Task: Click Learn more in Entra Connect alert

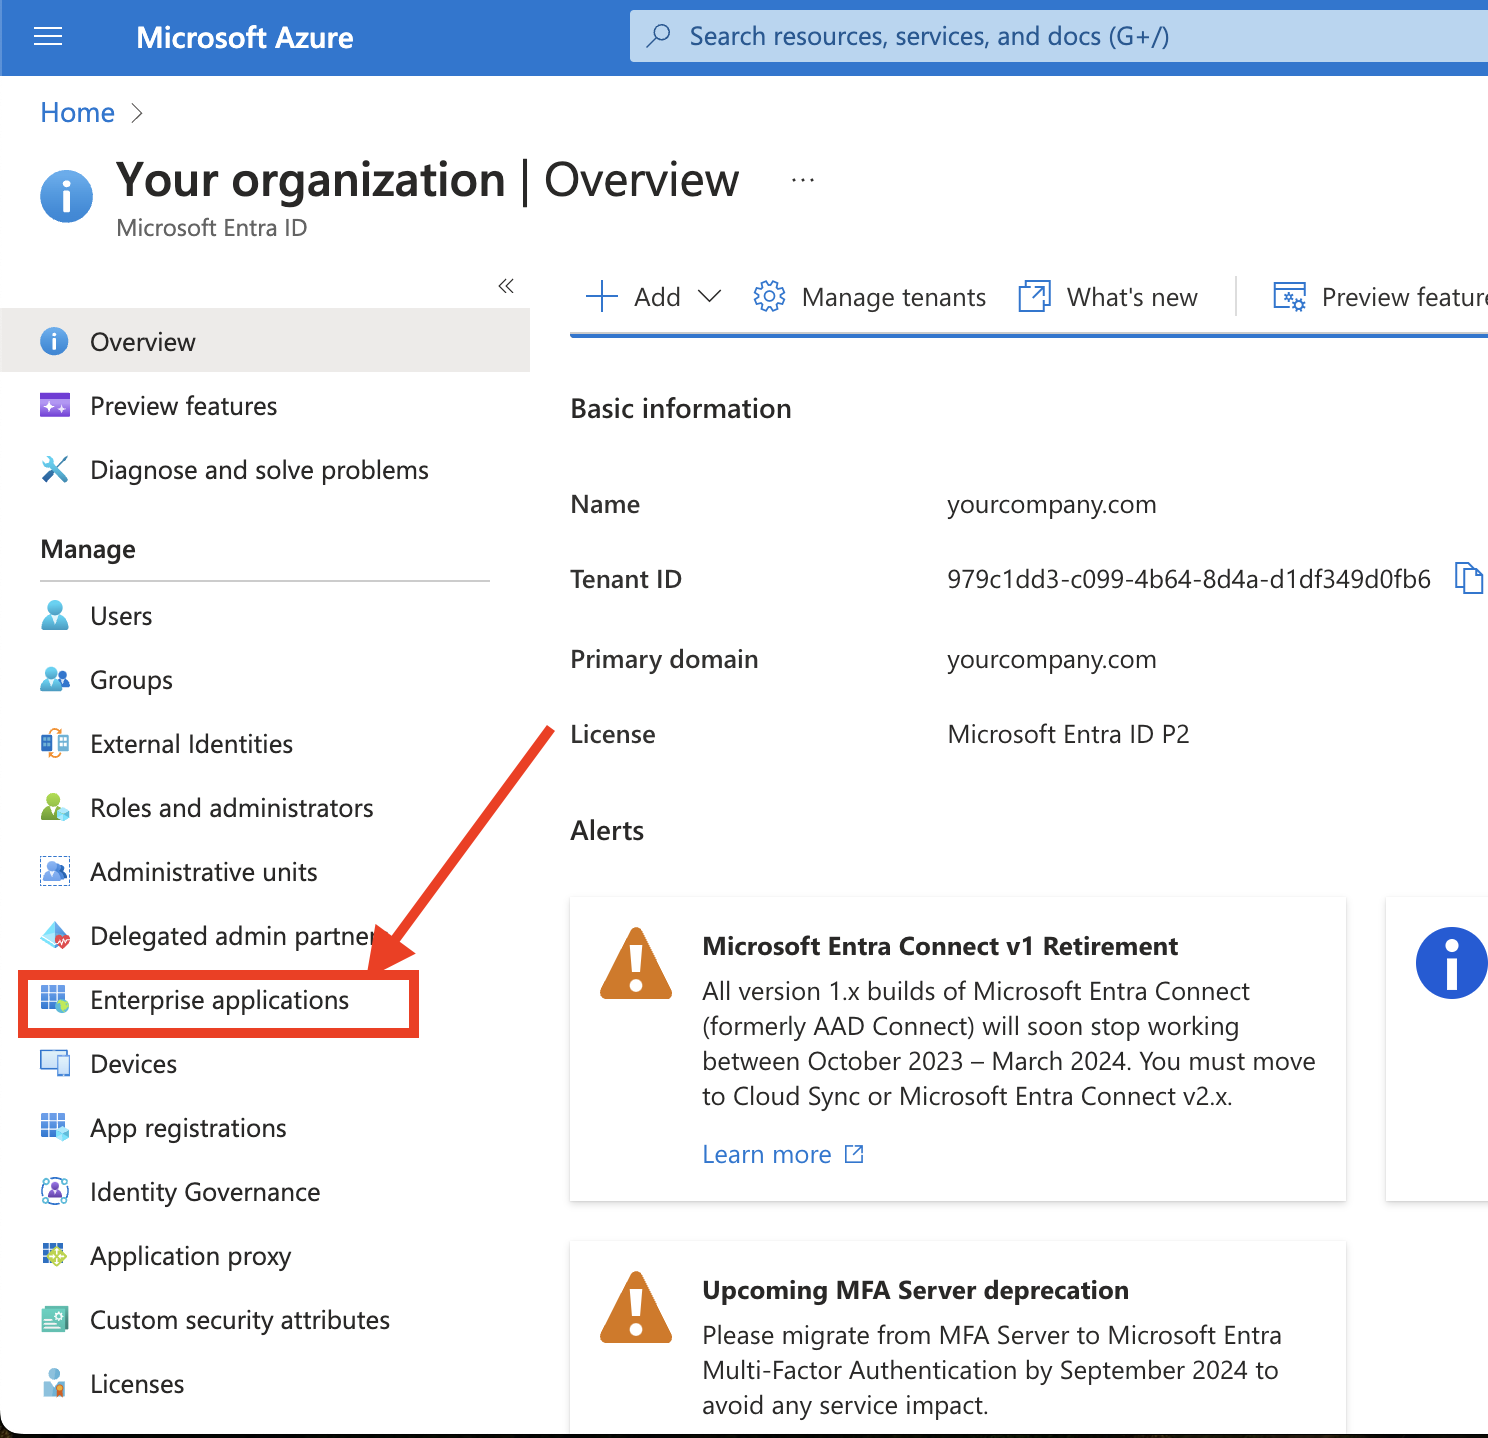Action: point(767,1154)
